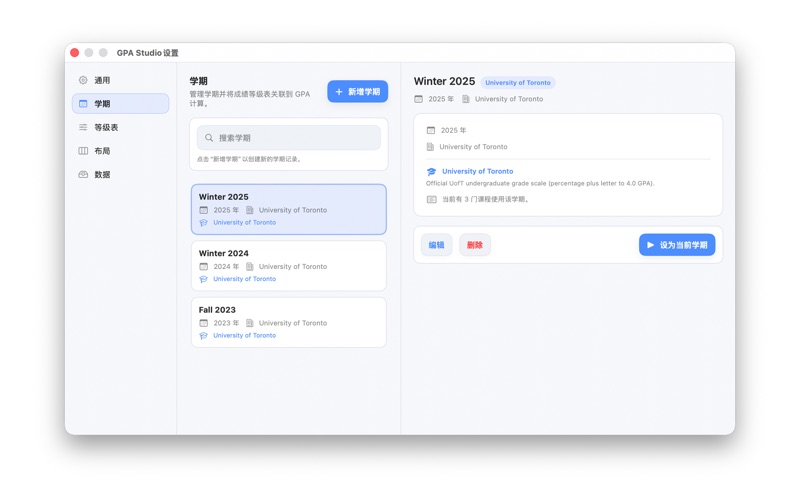This screenshot has height=500, width=800.
Task: Click document icon in Fall 2023 card
Action: pyautogui.click(x=249, y=323)
